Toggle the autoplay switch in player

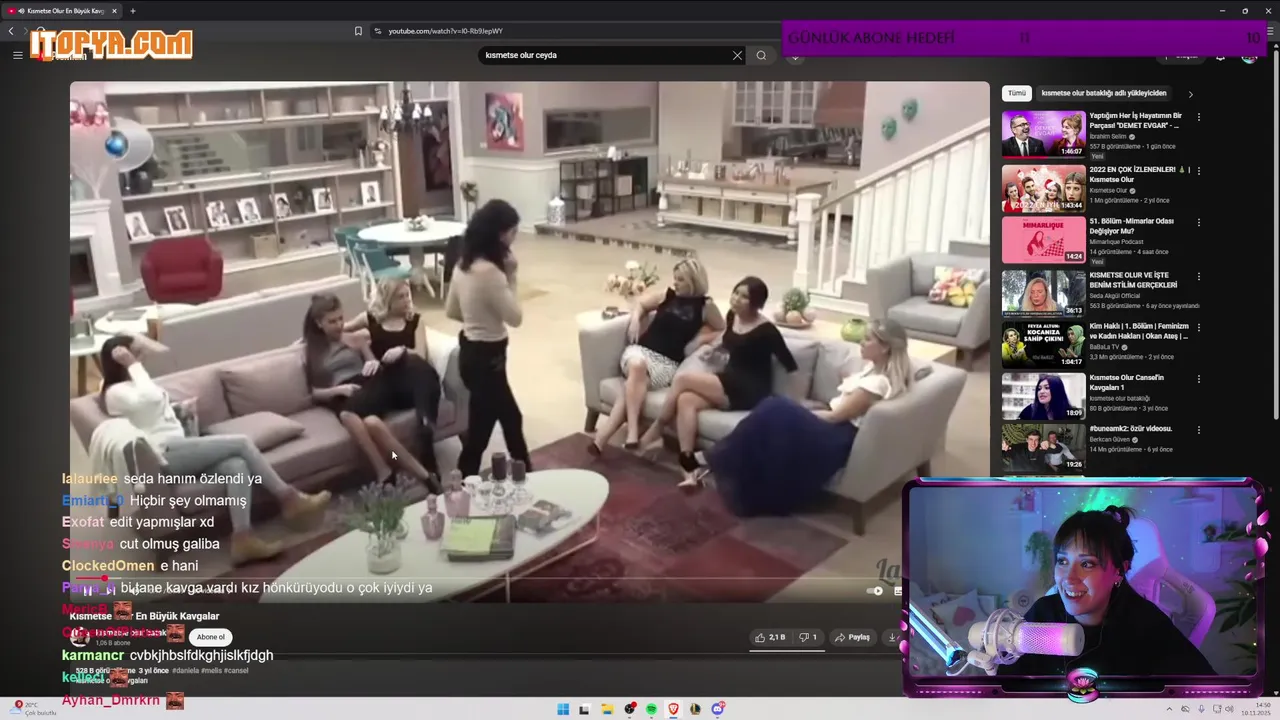874,591
